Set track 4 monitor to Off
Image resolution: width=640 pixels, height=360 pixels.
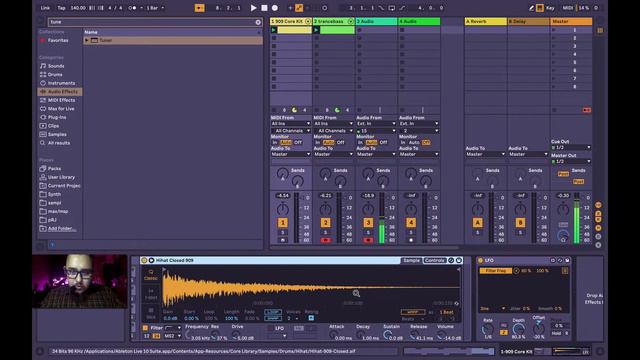[x=426, y=142]
